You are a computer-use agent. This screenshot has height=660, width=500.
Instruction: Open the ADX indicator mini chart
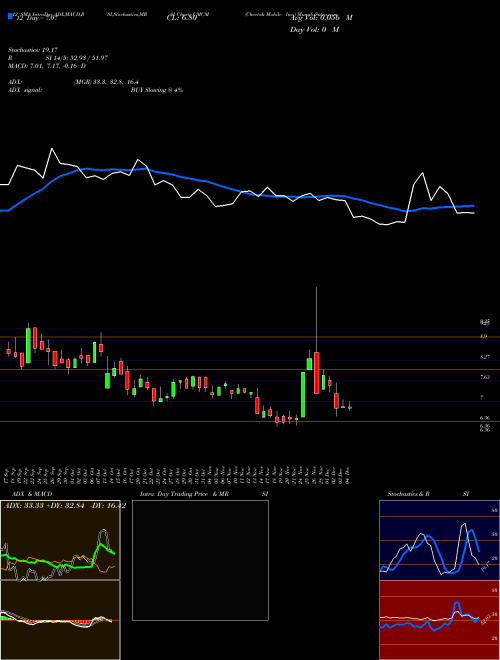60,540
